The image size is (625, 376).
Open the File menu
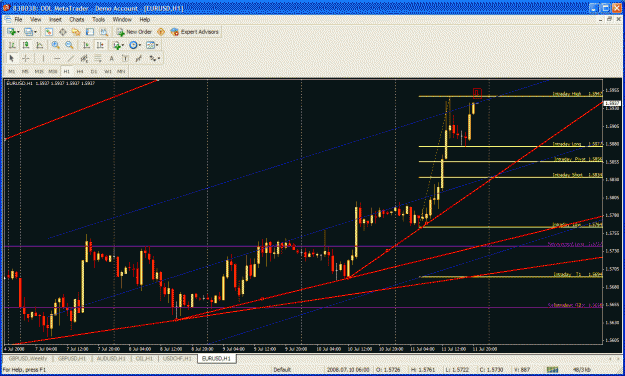pos(18,19)
